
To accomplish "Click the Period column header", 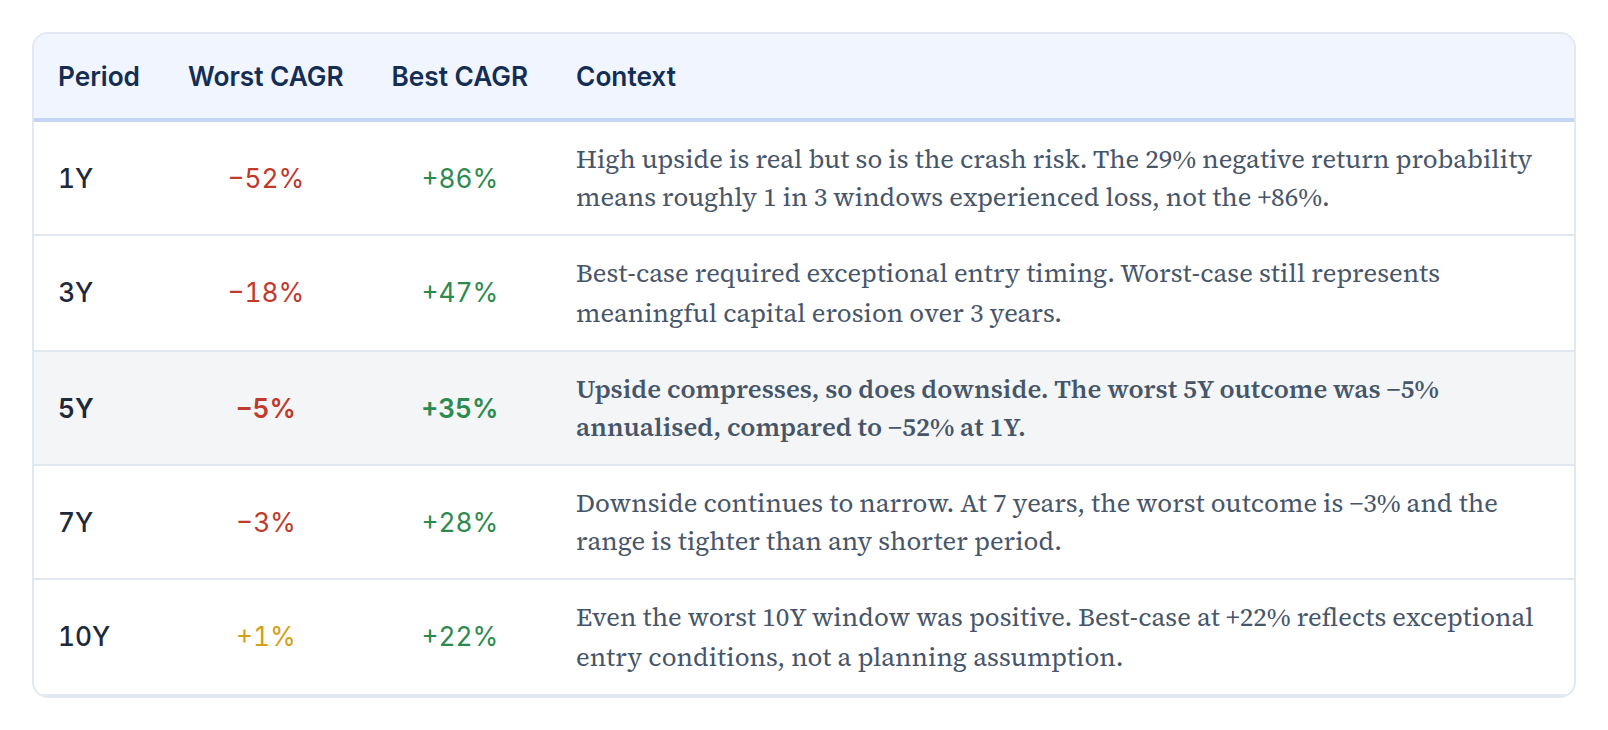I will [98, 77].
